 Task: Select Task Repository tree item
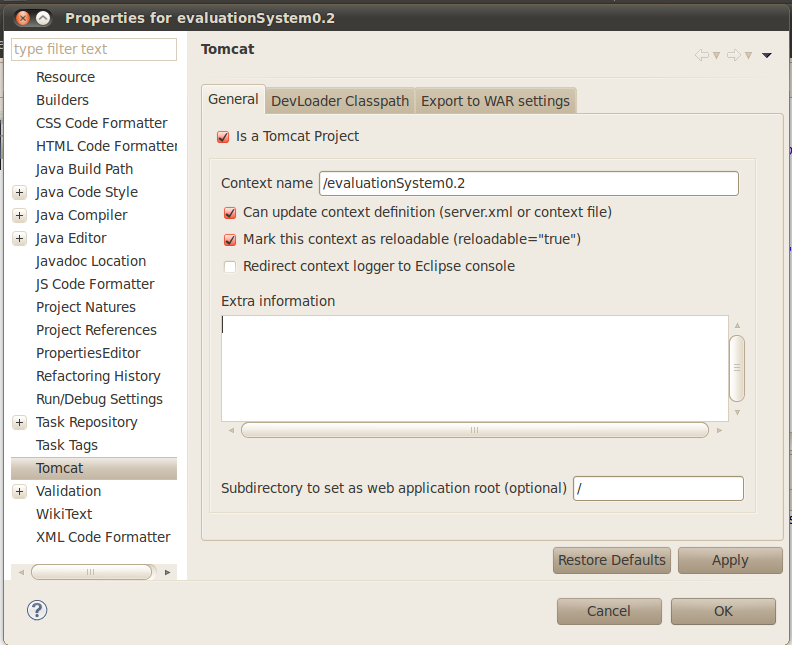87,422
